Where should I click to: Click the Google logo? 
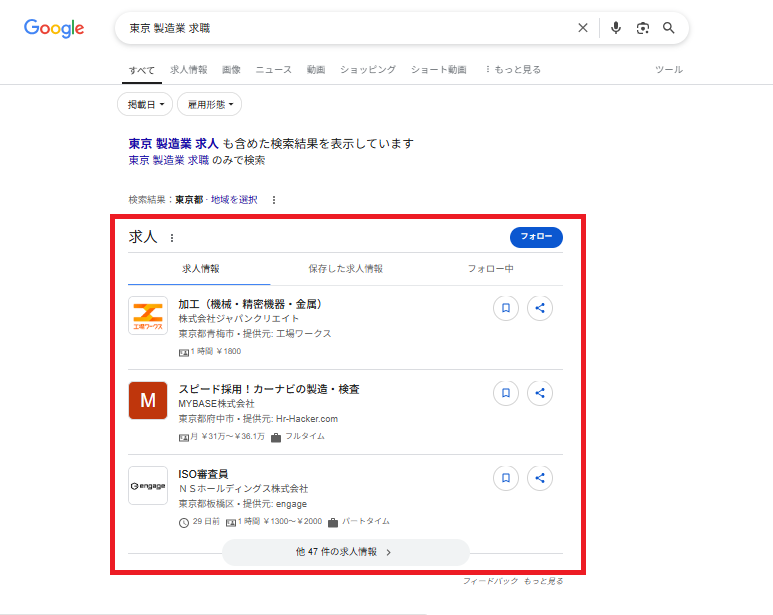coord(54,28)
